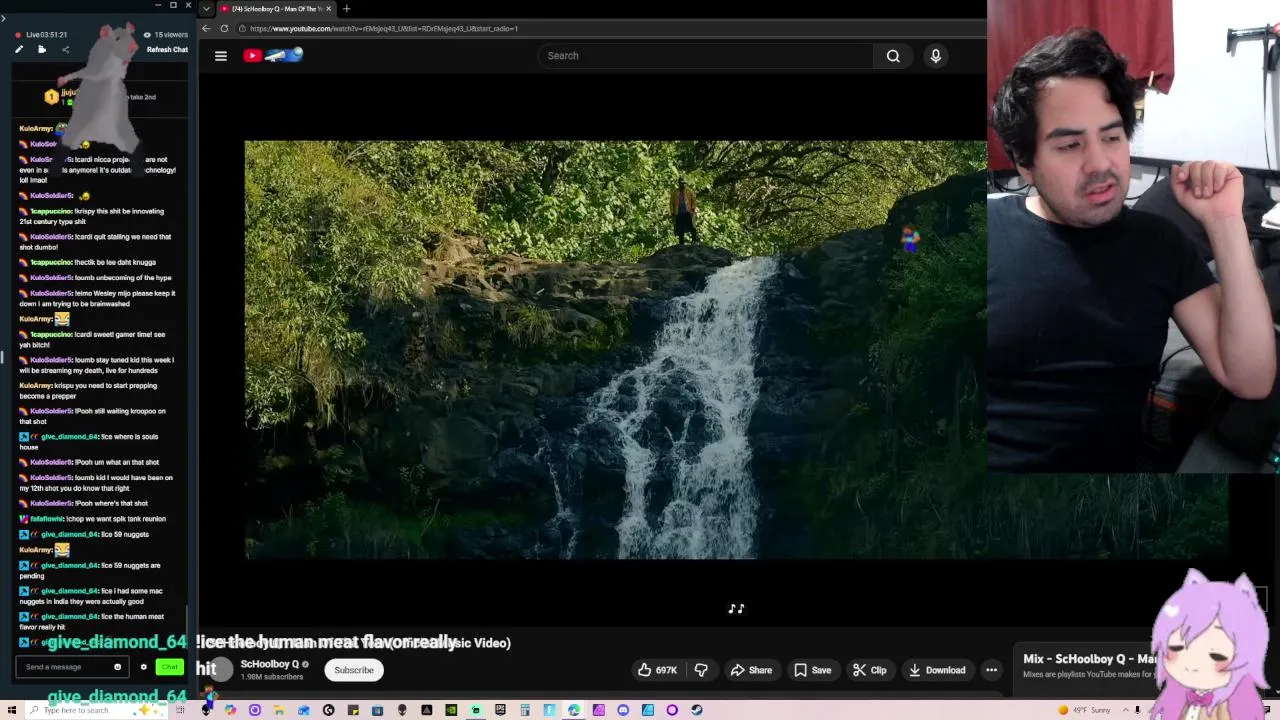Viewport: 1280px width, 720px height.
Task: Go back with the browser back arrow
Action: [x=207, y=28]
